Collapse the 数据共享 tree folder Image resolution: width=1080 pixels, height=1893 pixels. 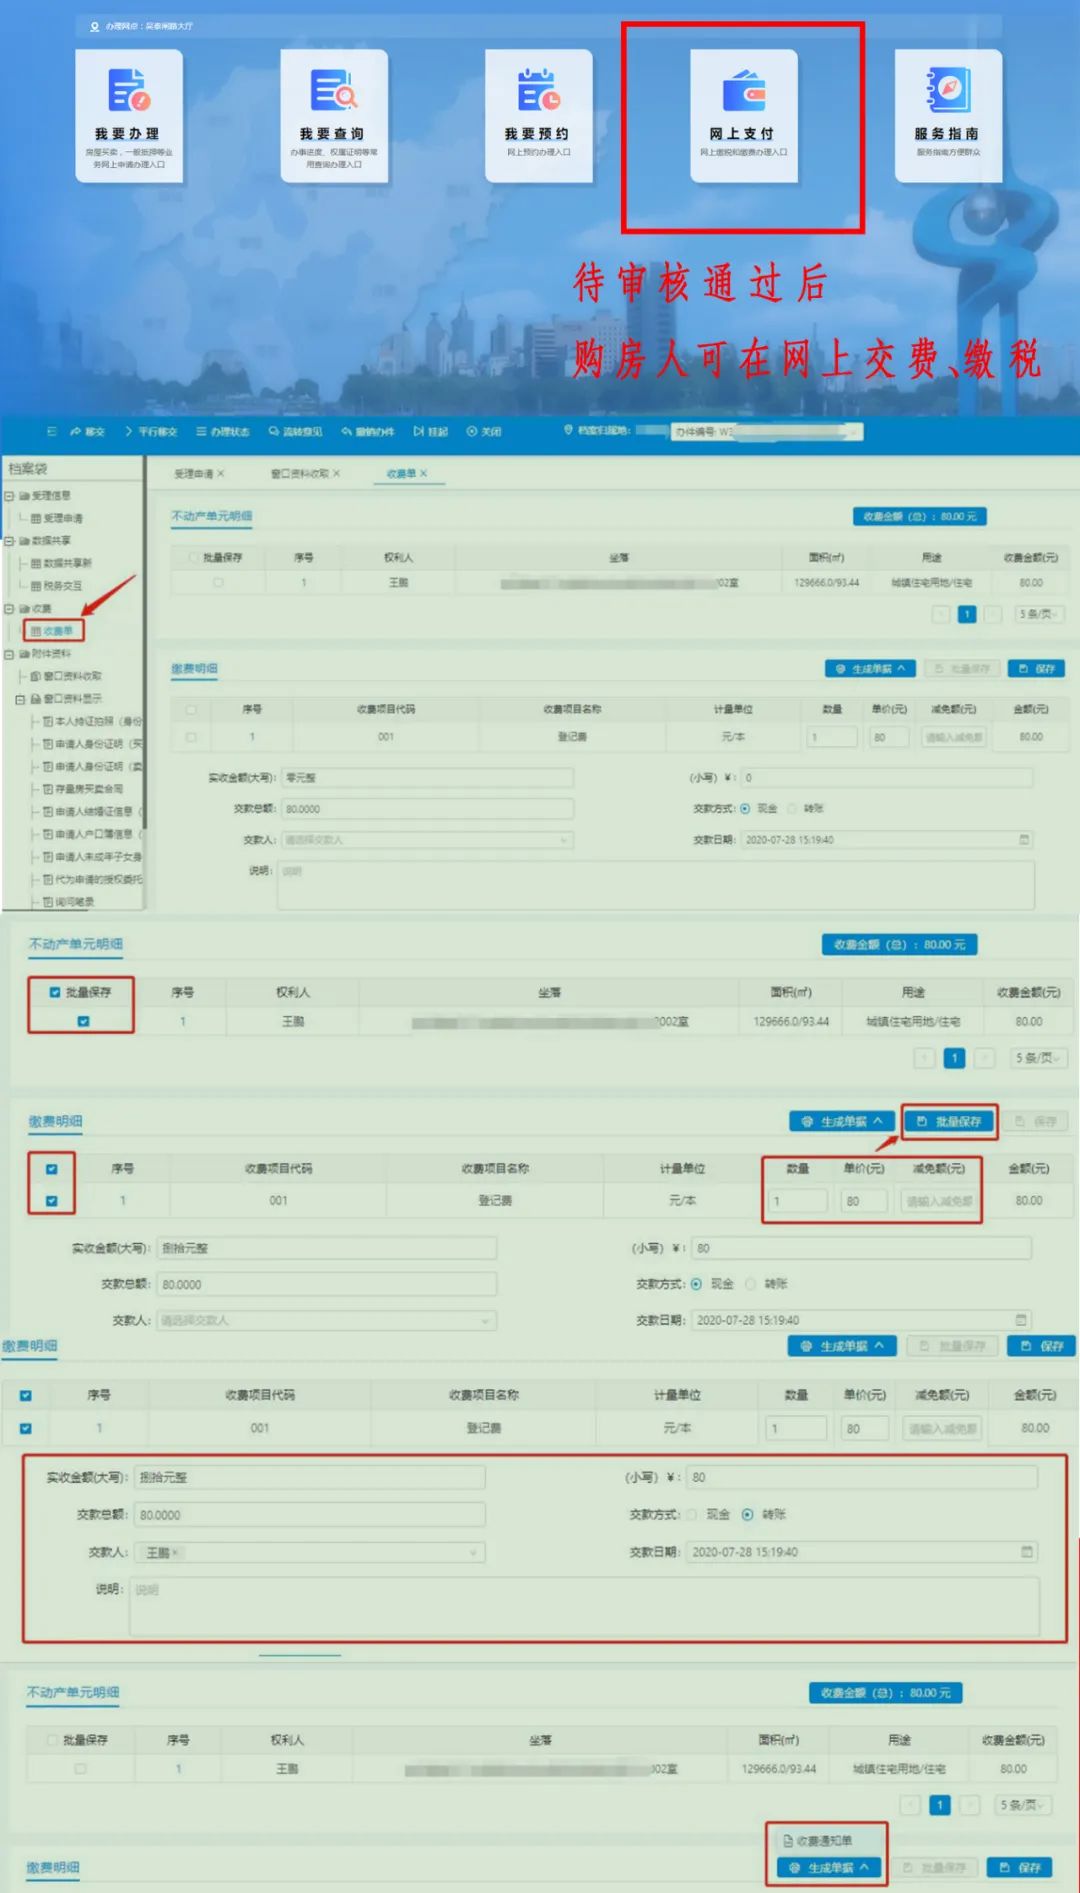coord(9,541)
